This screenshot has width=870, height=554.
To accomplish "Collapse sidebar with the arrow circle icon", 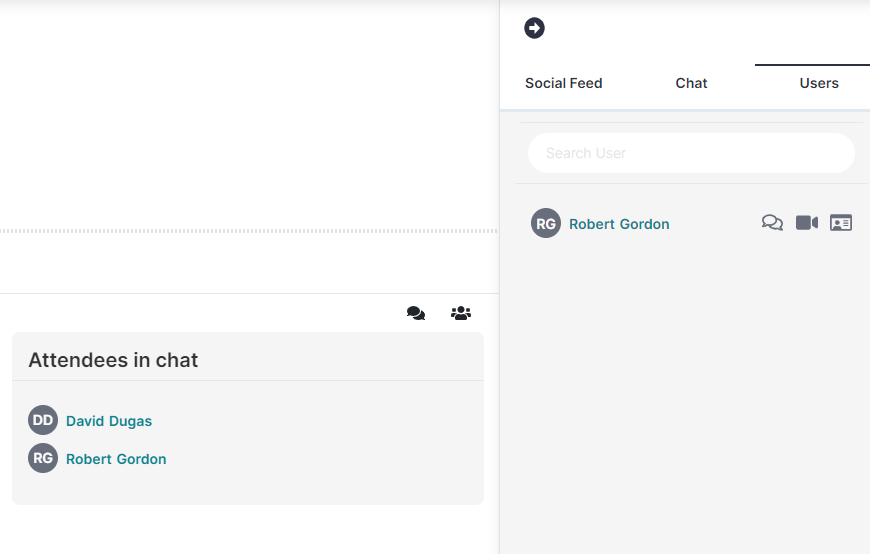I will tap(534, 28).
